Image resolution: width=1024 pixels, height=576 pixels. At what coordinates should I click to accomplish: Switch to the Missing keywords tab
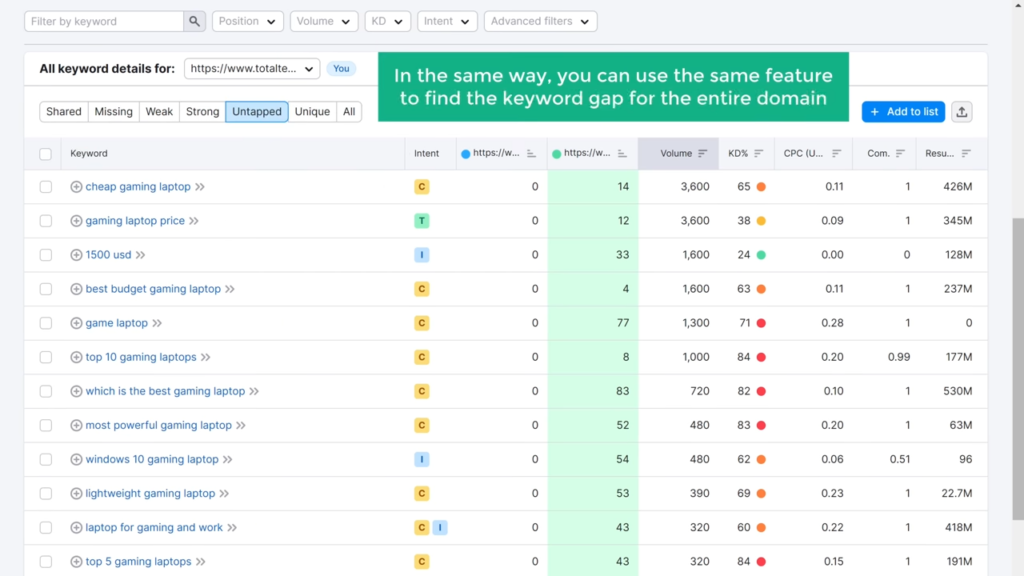(x=113, y=111)
